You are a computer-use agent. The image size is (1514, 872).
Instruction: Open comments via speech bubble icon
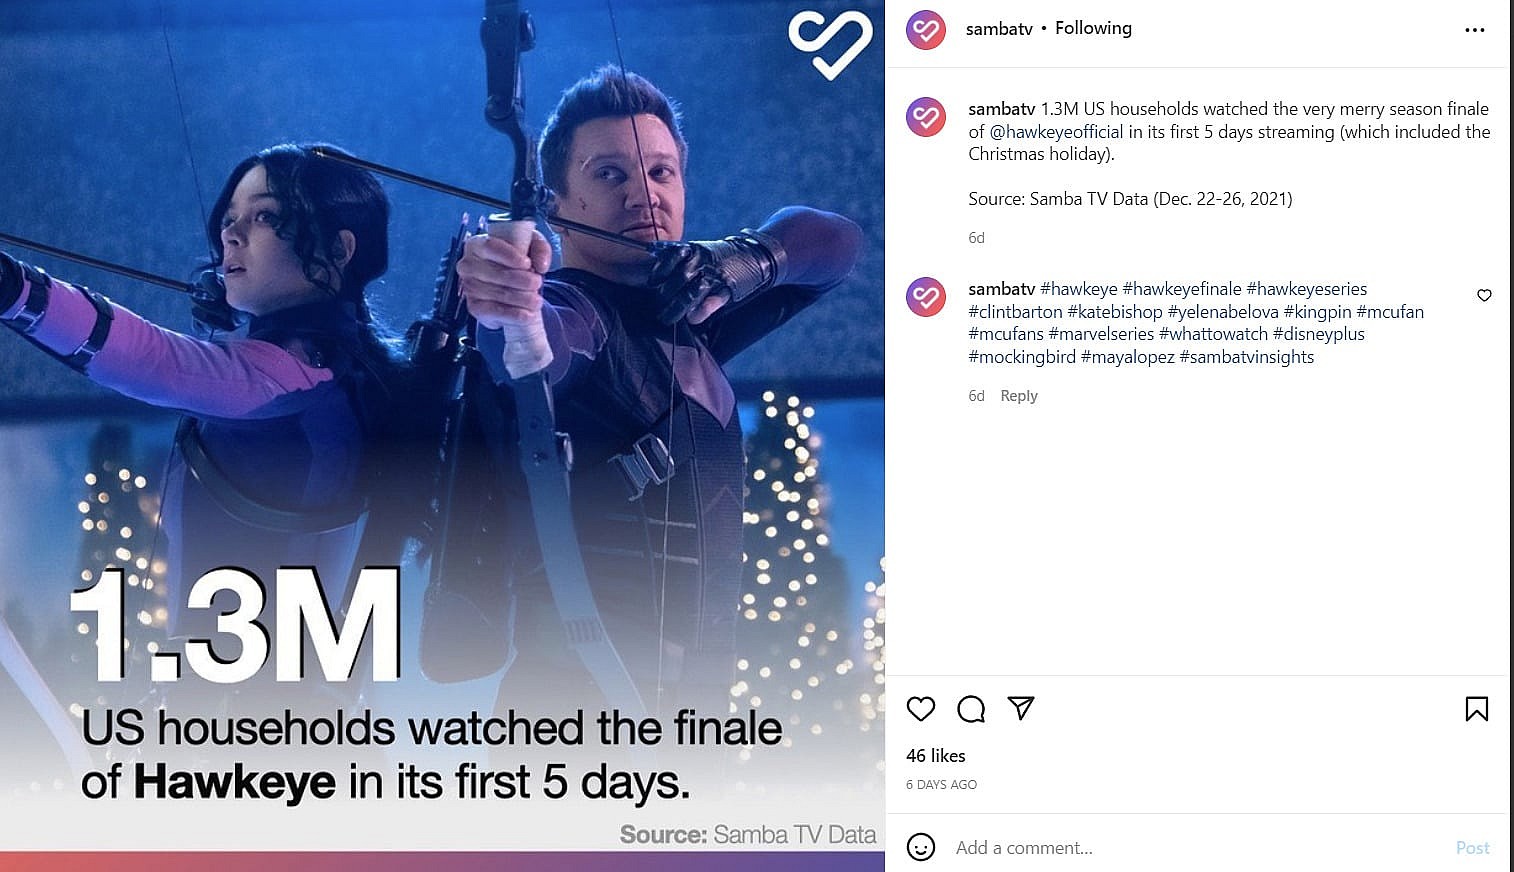click(x=971, y=709)
